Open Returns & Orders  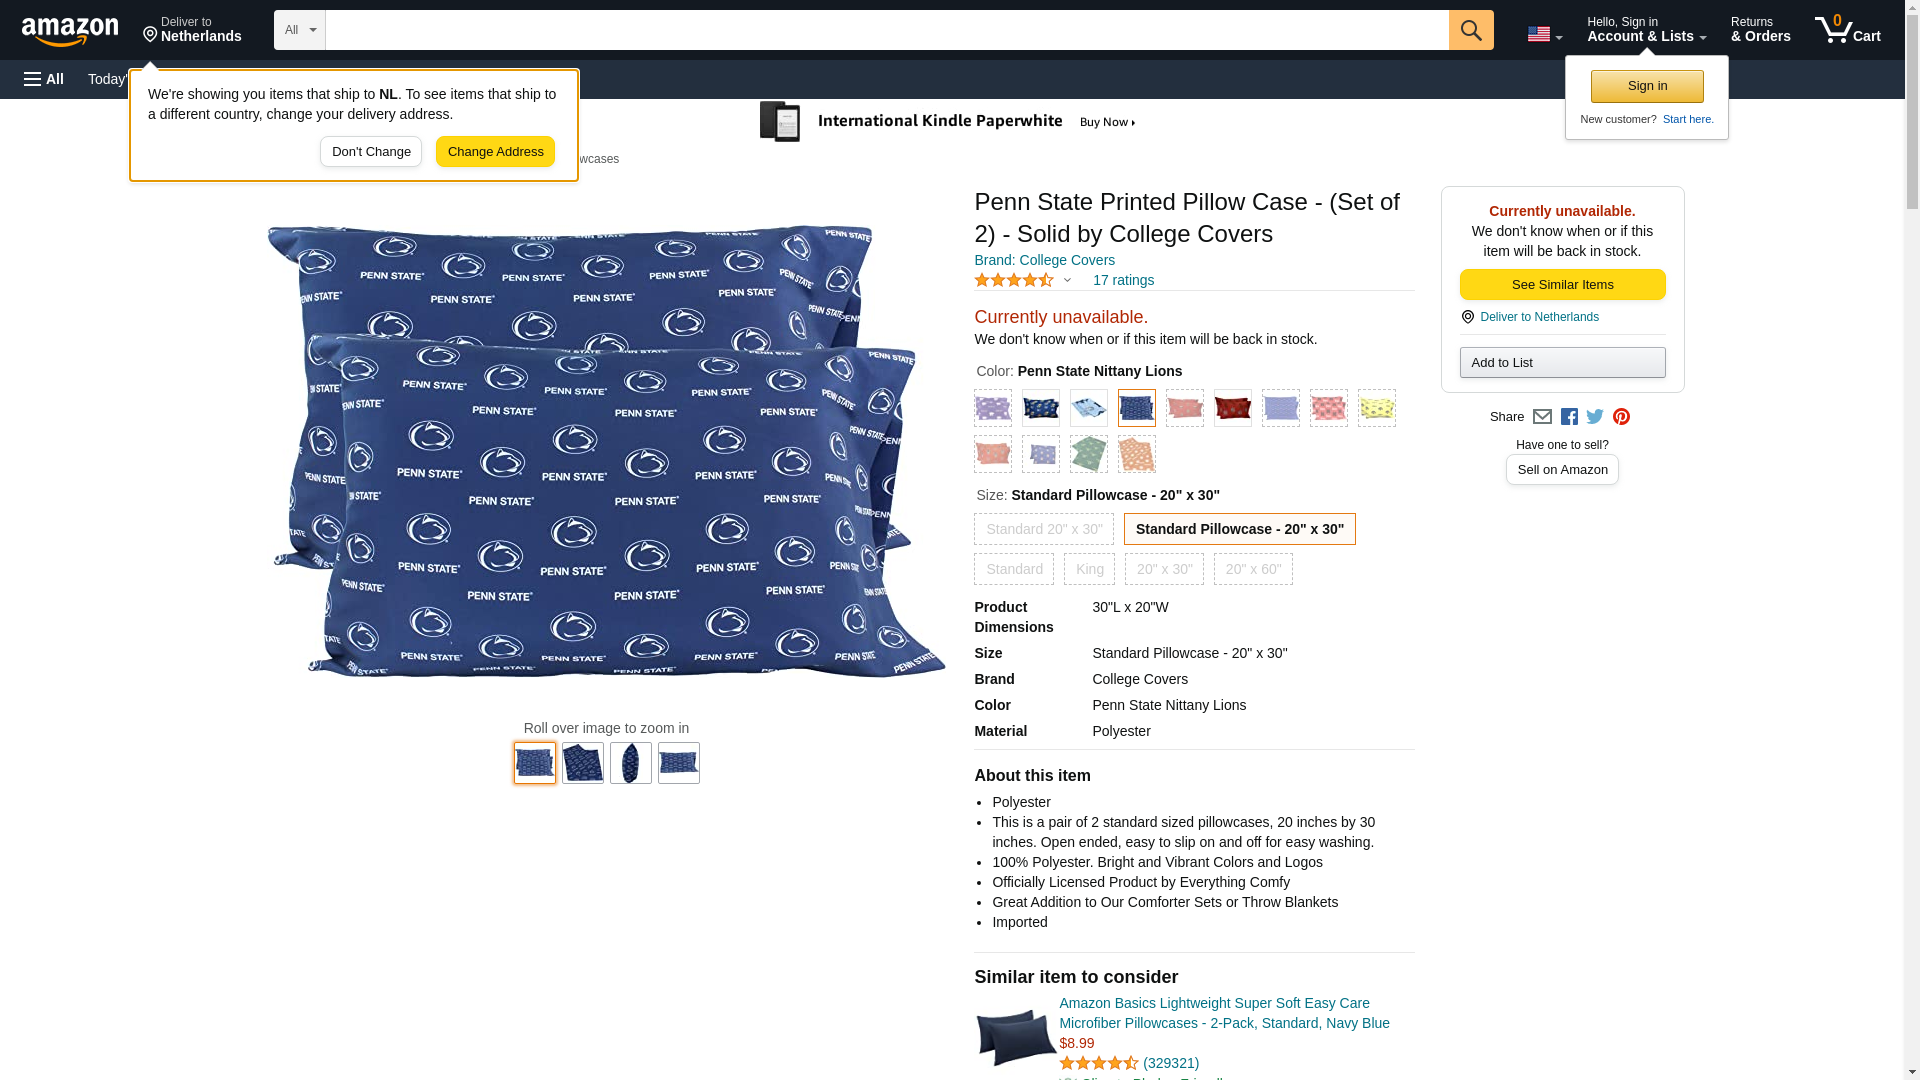[x=1760, y=30]
